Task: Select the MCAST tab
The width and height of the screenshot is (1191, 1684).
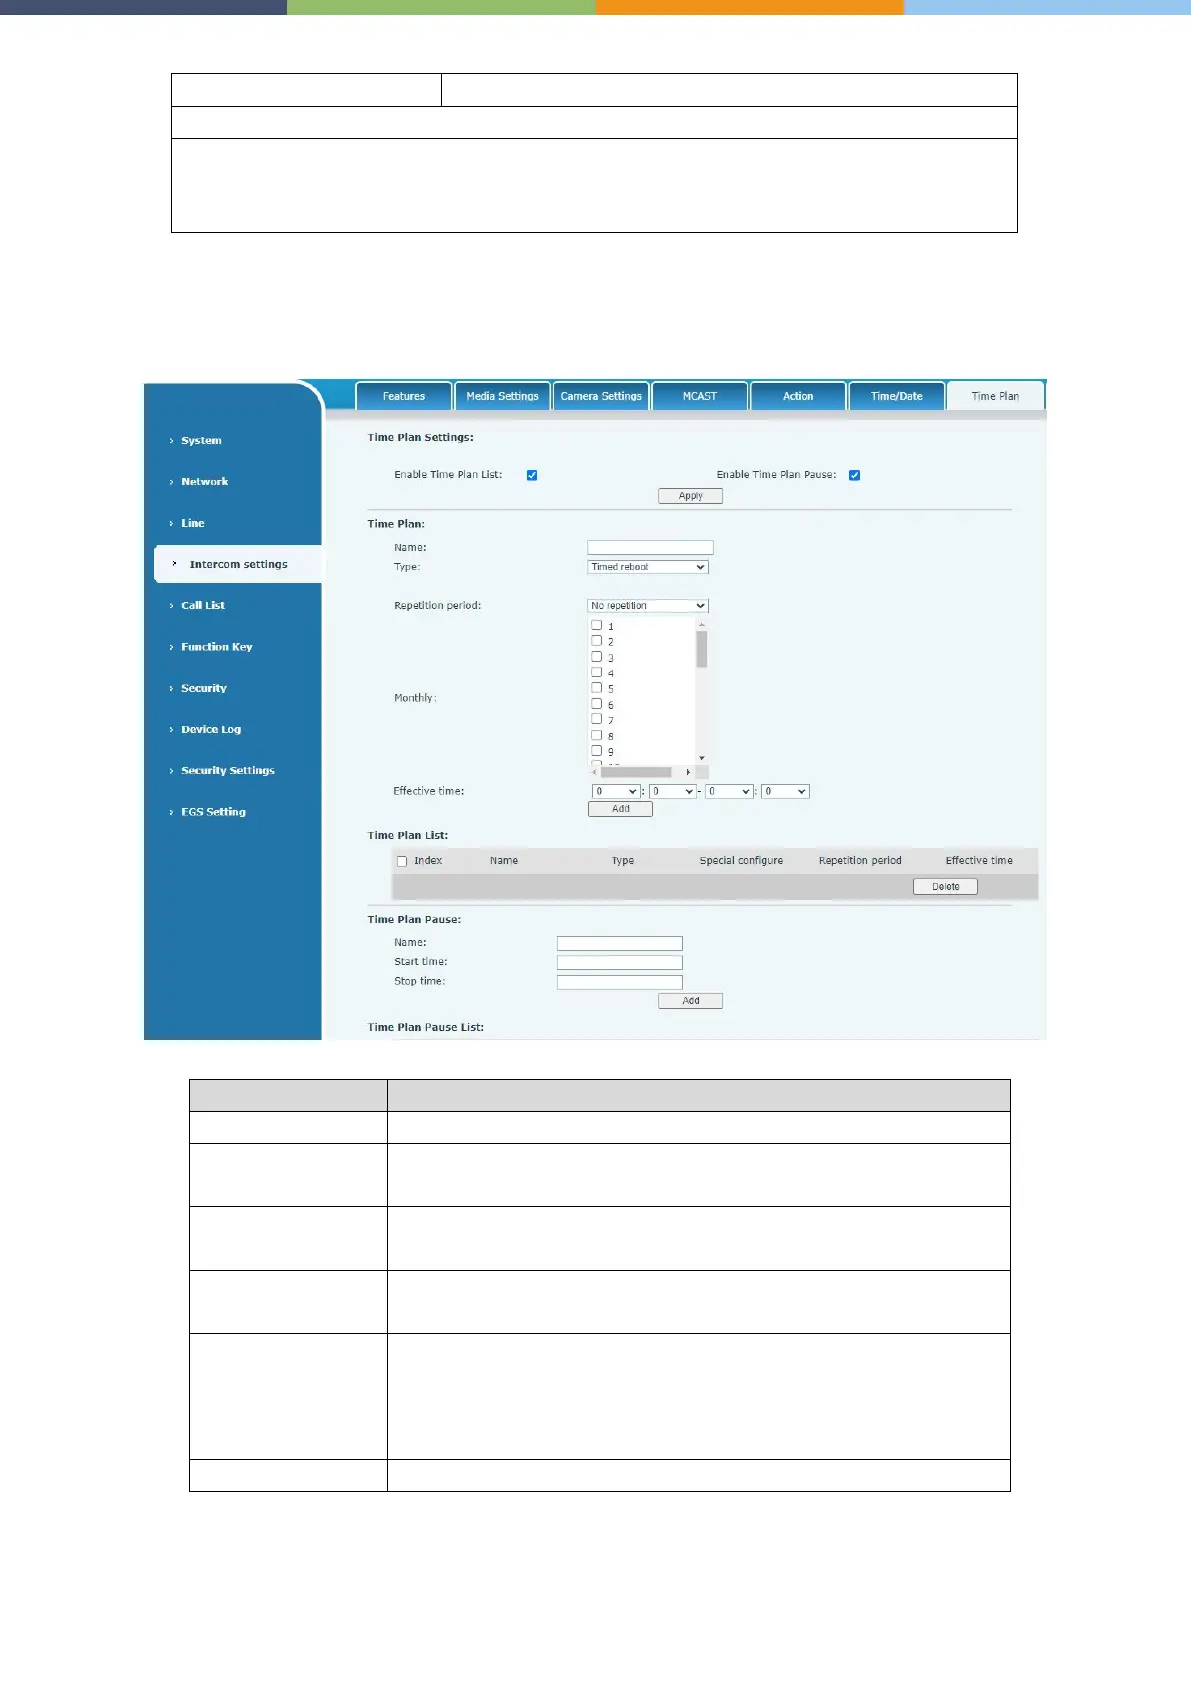Action: coord(700,396)
